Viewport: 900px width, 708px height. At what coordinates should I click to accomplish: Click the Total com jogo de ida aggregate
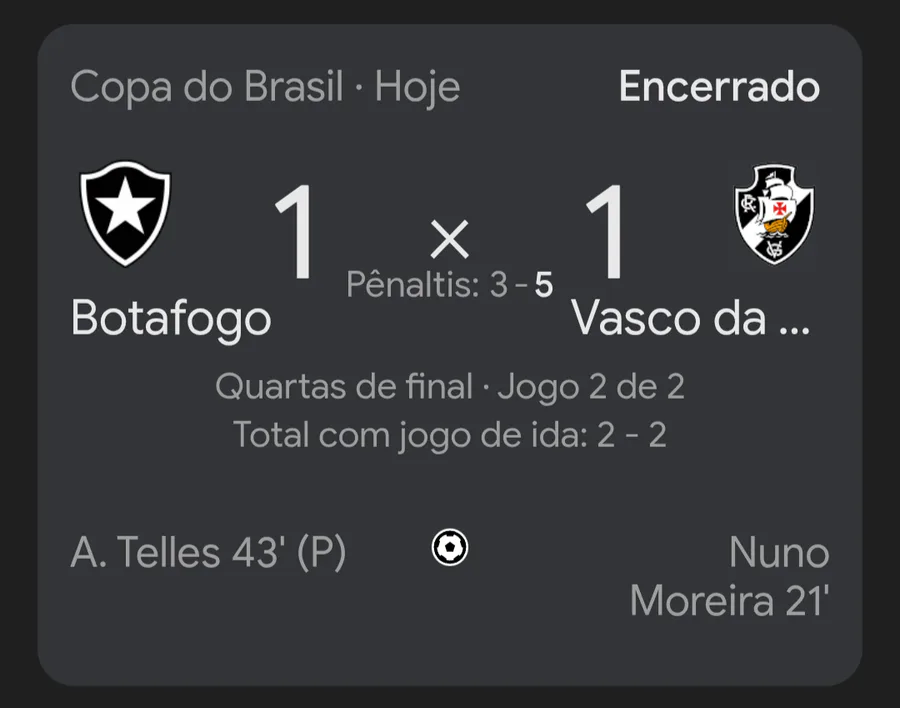(449, 435)
